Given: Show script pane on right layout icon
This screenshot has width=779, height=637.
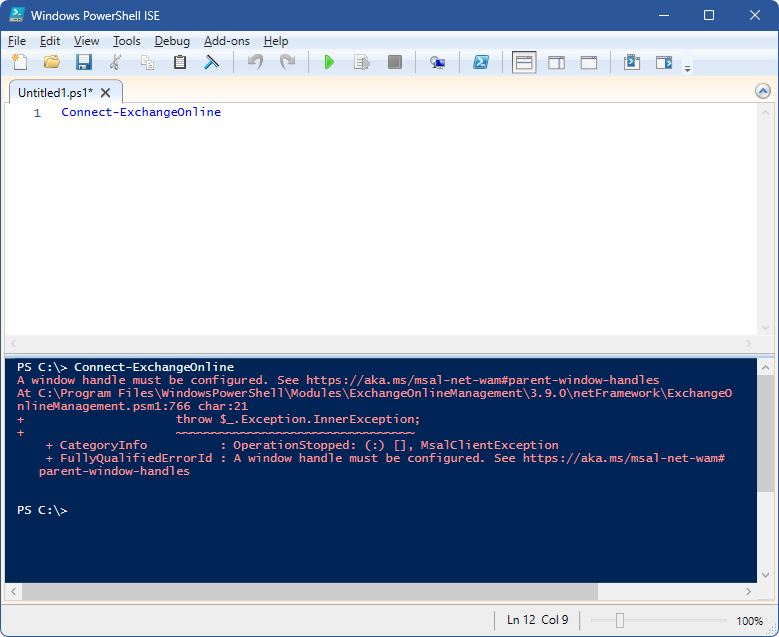Looking at the screenshot, I should (x=556, y=63).
